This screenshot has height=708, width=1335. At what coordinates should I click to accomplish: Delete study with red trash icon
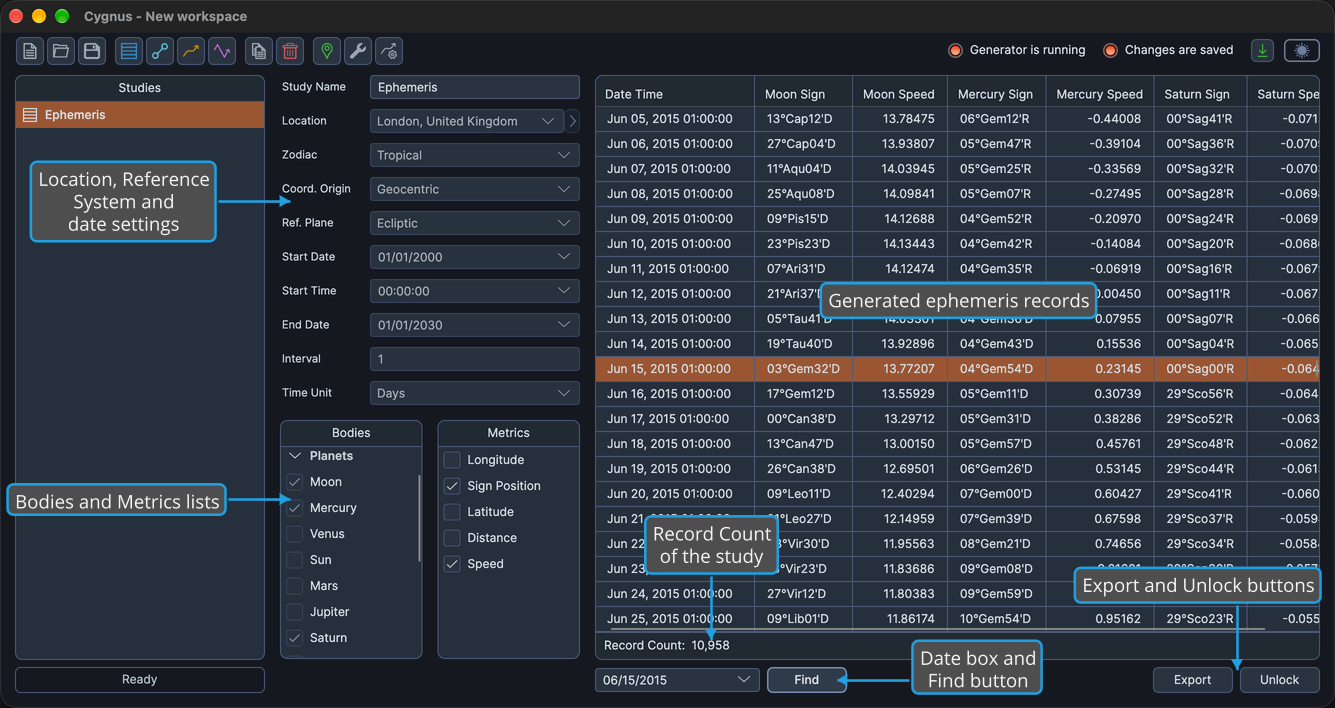point(290,51)
